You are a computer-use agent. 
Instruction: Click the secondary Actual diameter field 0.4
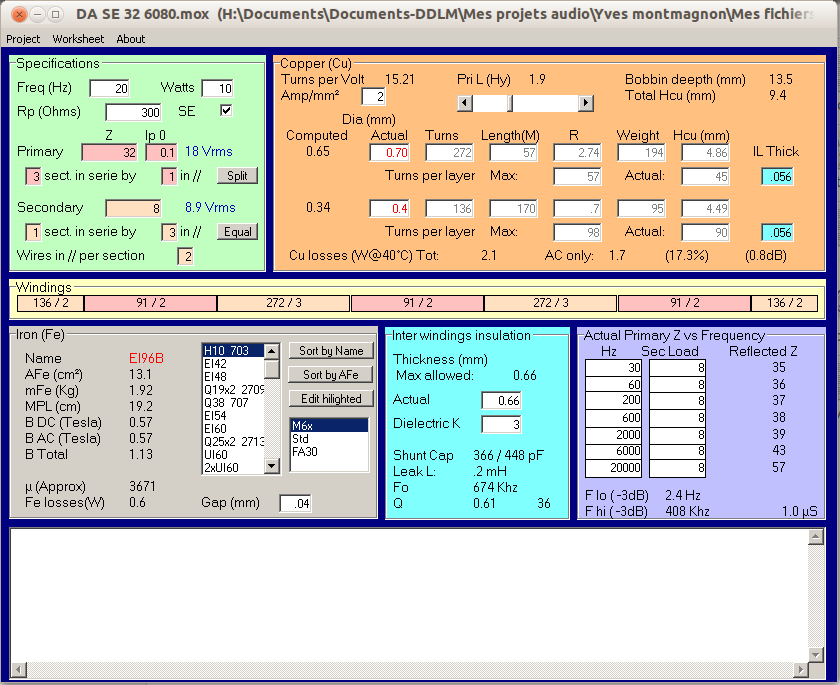tap(389, 208)
